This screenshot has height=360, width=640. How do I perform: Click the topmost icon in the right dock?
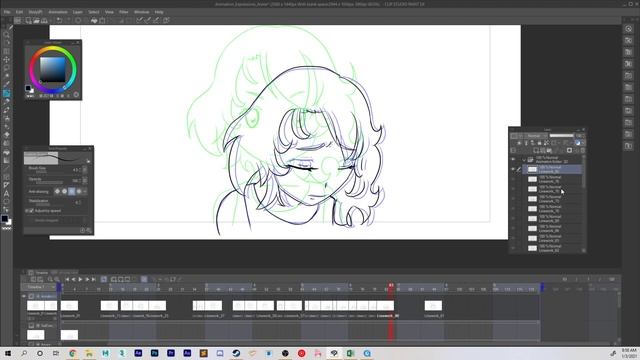[628, 29]
